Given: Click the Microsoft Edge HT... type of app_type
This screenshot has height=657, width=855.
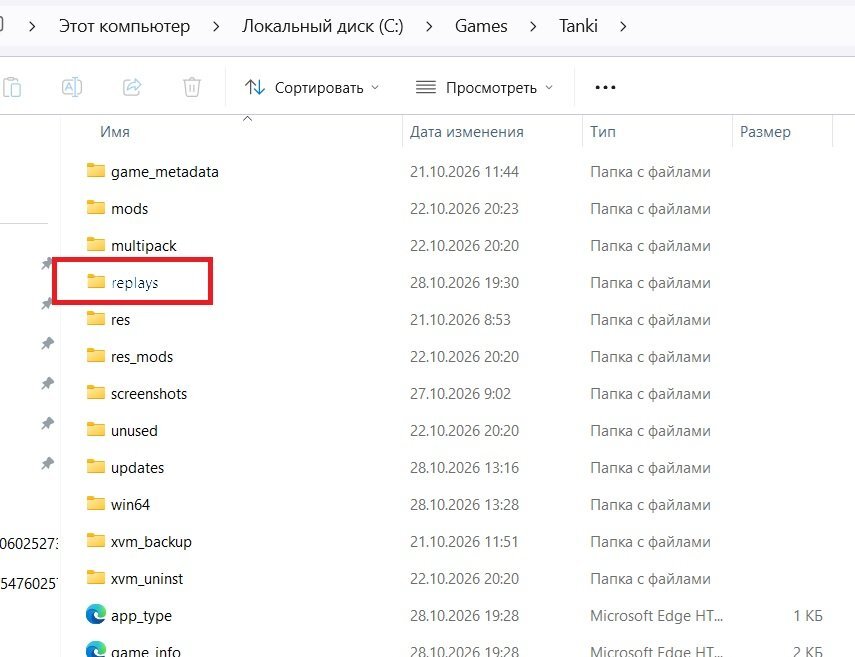Looking at the screenshot, I should pos(657,616).
